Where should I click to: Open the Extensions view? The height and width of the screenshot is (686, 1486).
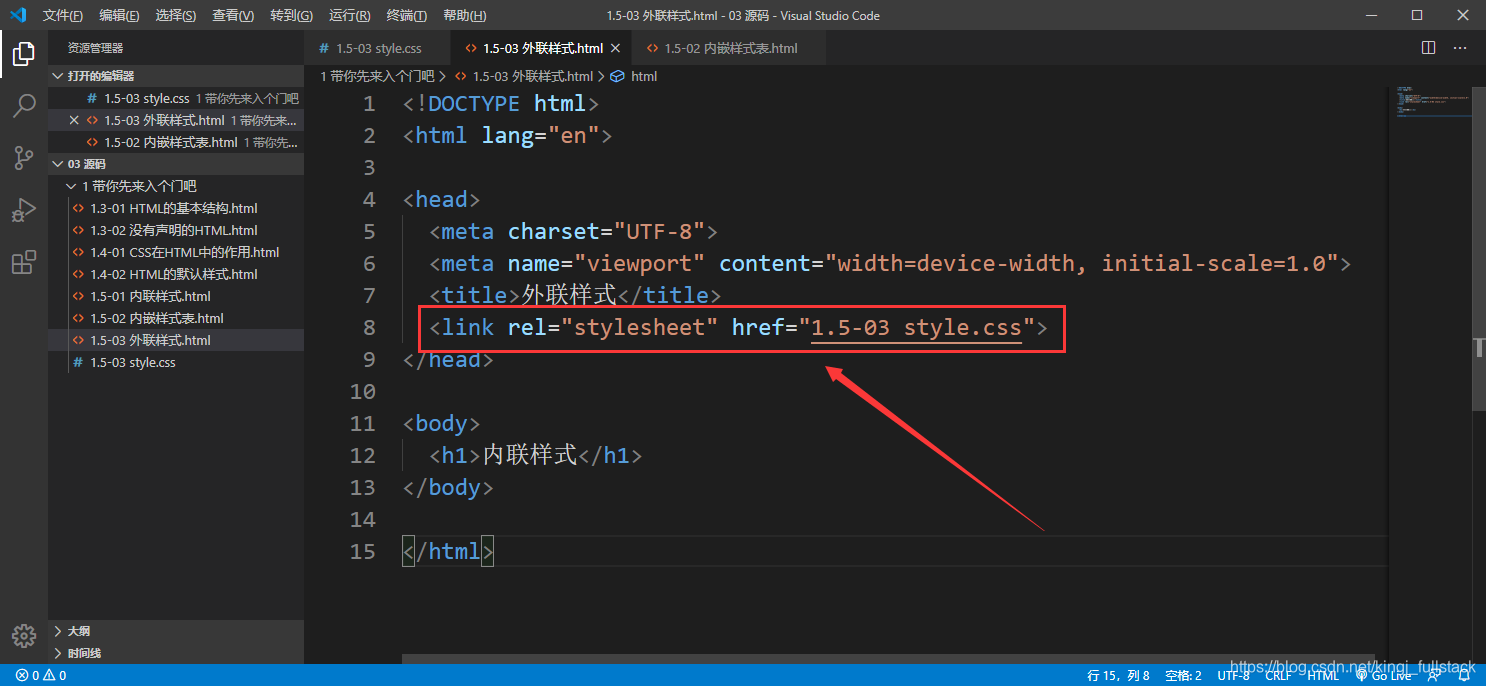click(24, 262)
